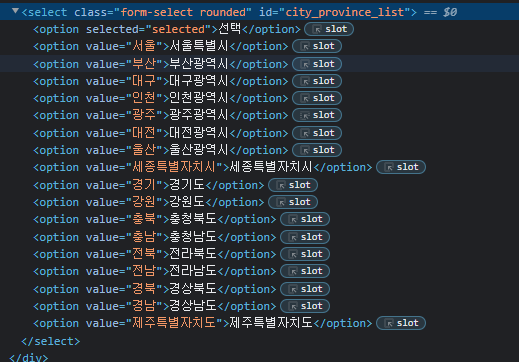519x362 pixels.
Task: Reveal slot for 서울특별시 option
Action: 317,46
